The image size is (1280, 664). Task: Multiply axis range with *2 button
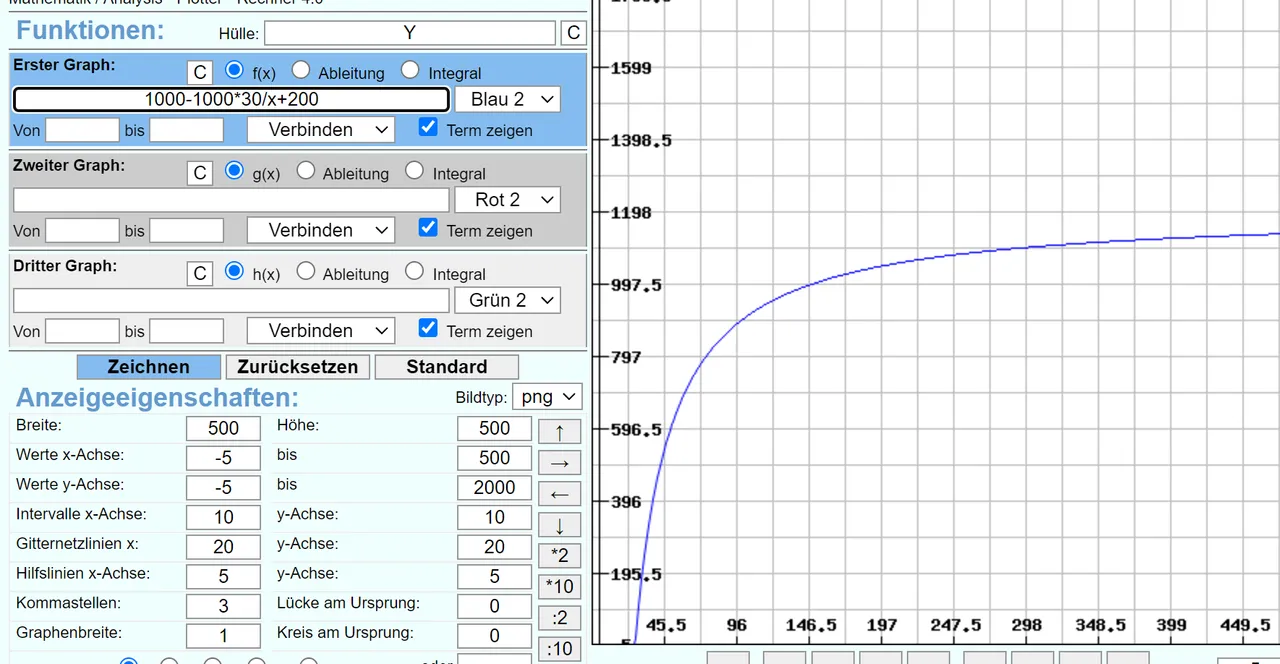(x=560, y=556)
